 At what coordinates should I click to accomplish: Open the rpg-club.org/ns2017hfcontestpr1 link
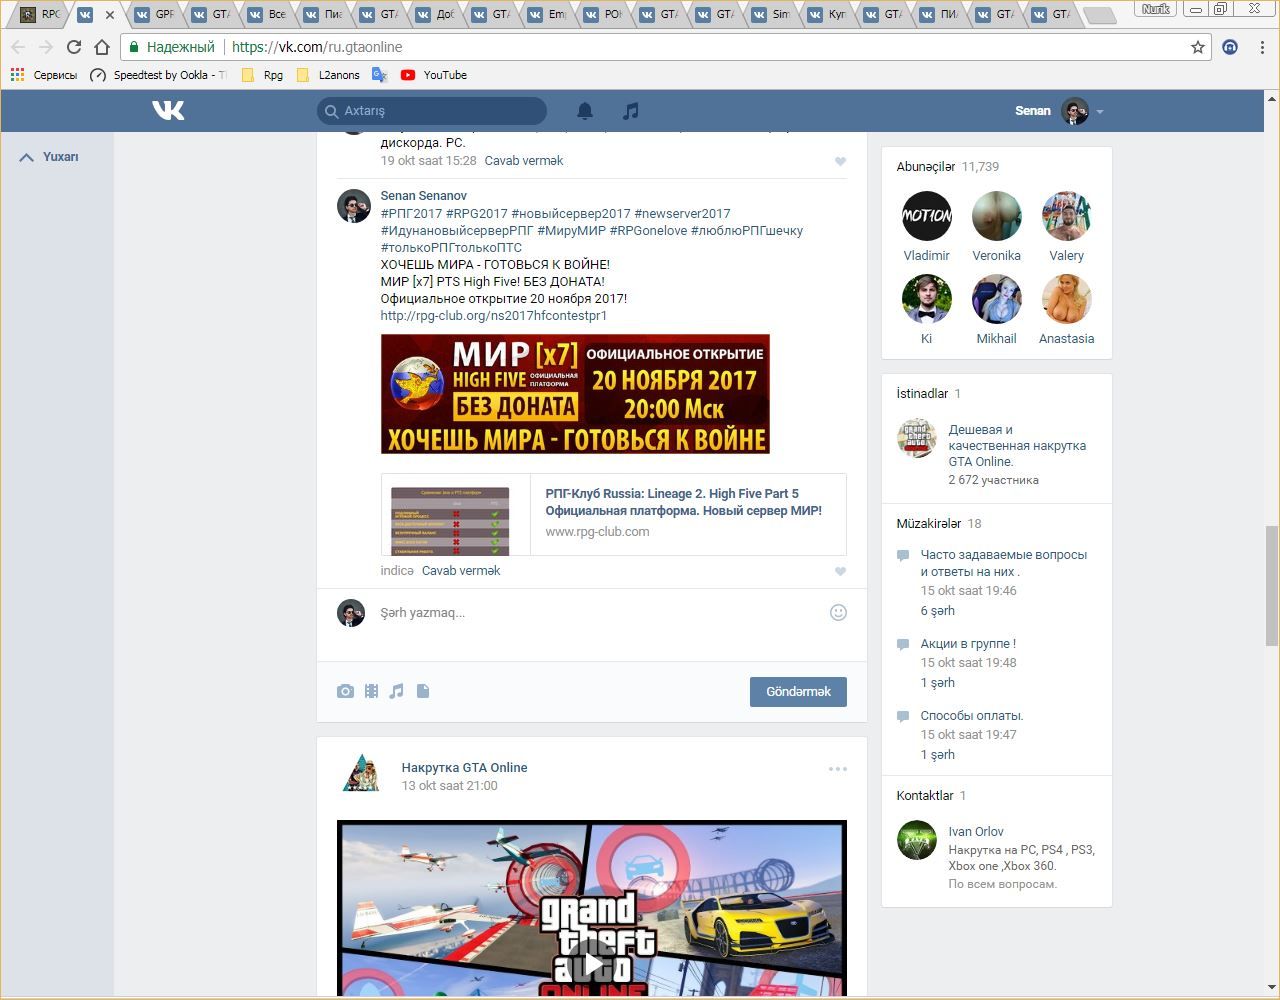494,315
